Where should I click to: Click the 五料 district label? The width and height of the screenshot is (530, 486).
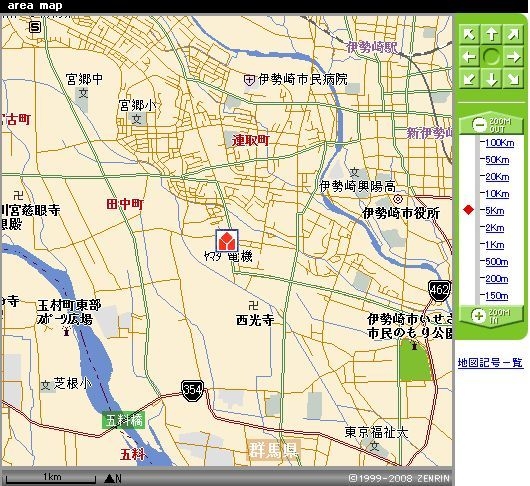point(133,455)
